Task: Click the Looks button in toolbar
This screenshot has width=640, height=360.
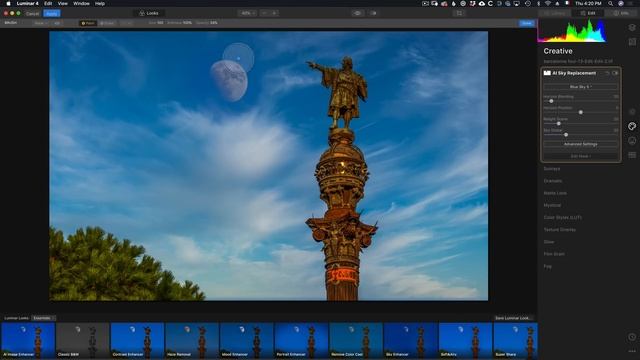Action: [x=149, y=13]
